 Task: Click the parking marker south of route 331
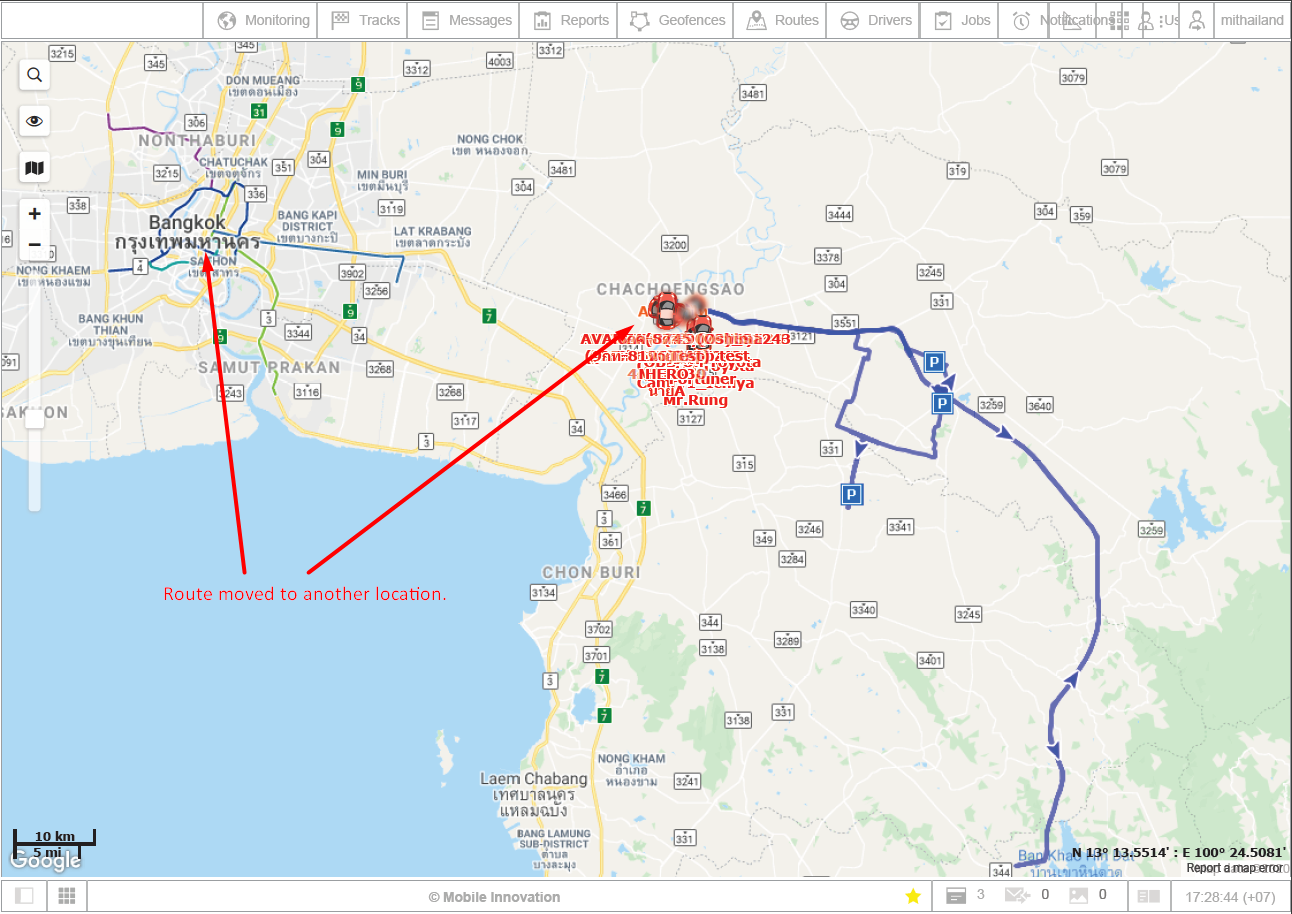click(851, 494)
